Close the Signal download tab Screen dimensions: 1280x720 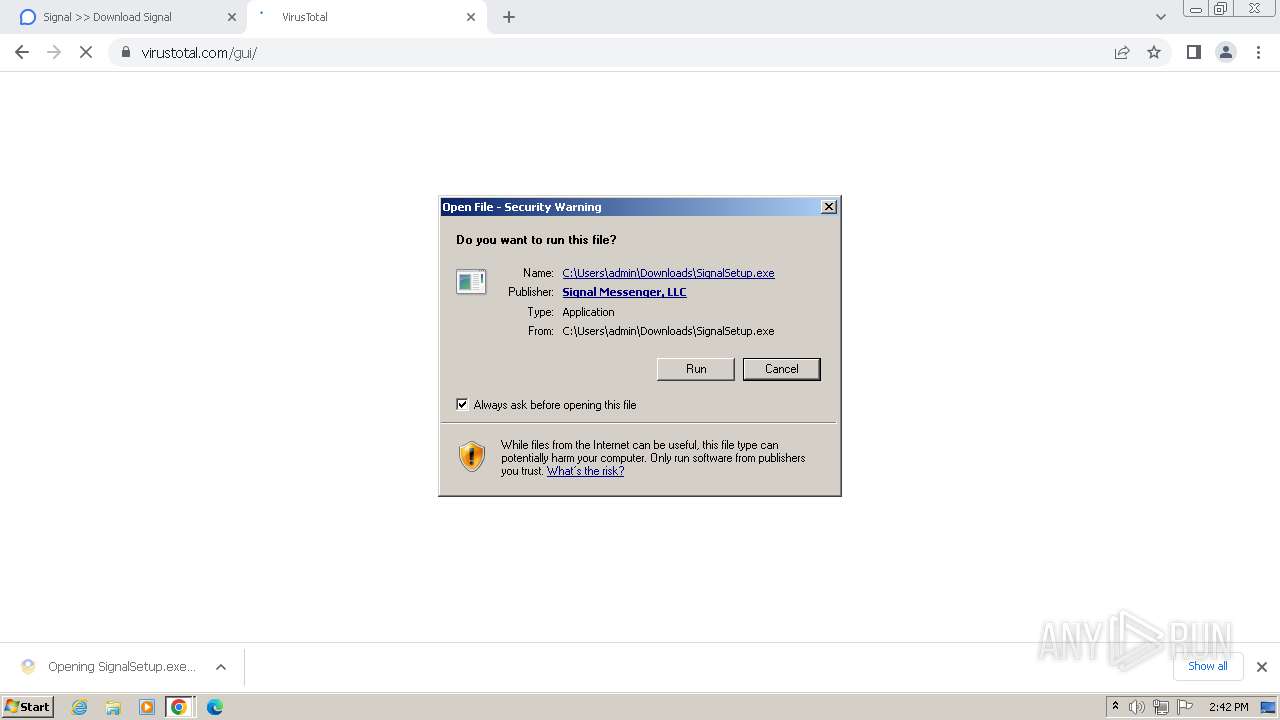coord(231,17)
